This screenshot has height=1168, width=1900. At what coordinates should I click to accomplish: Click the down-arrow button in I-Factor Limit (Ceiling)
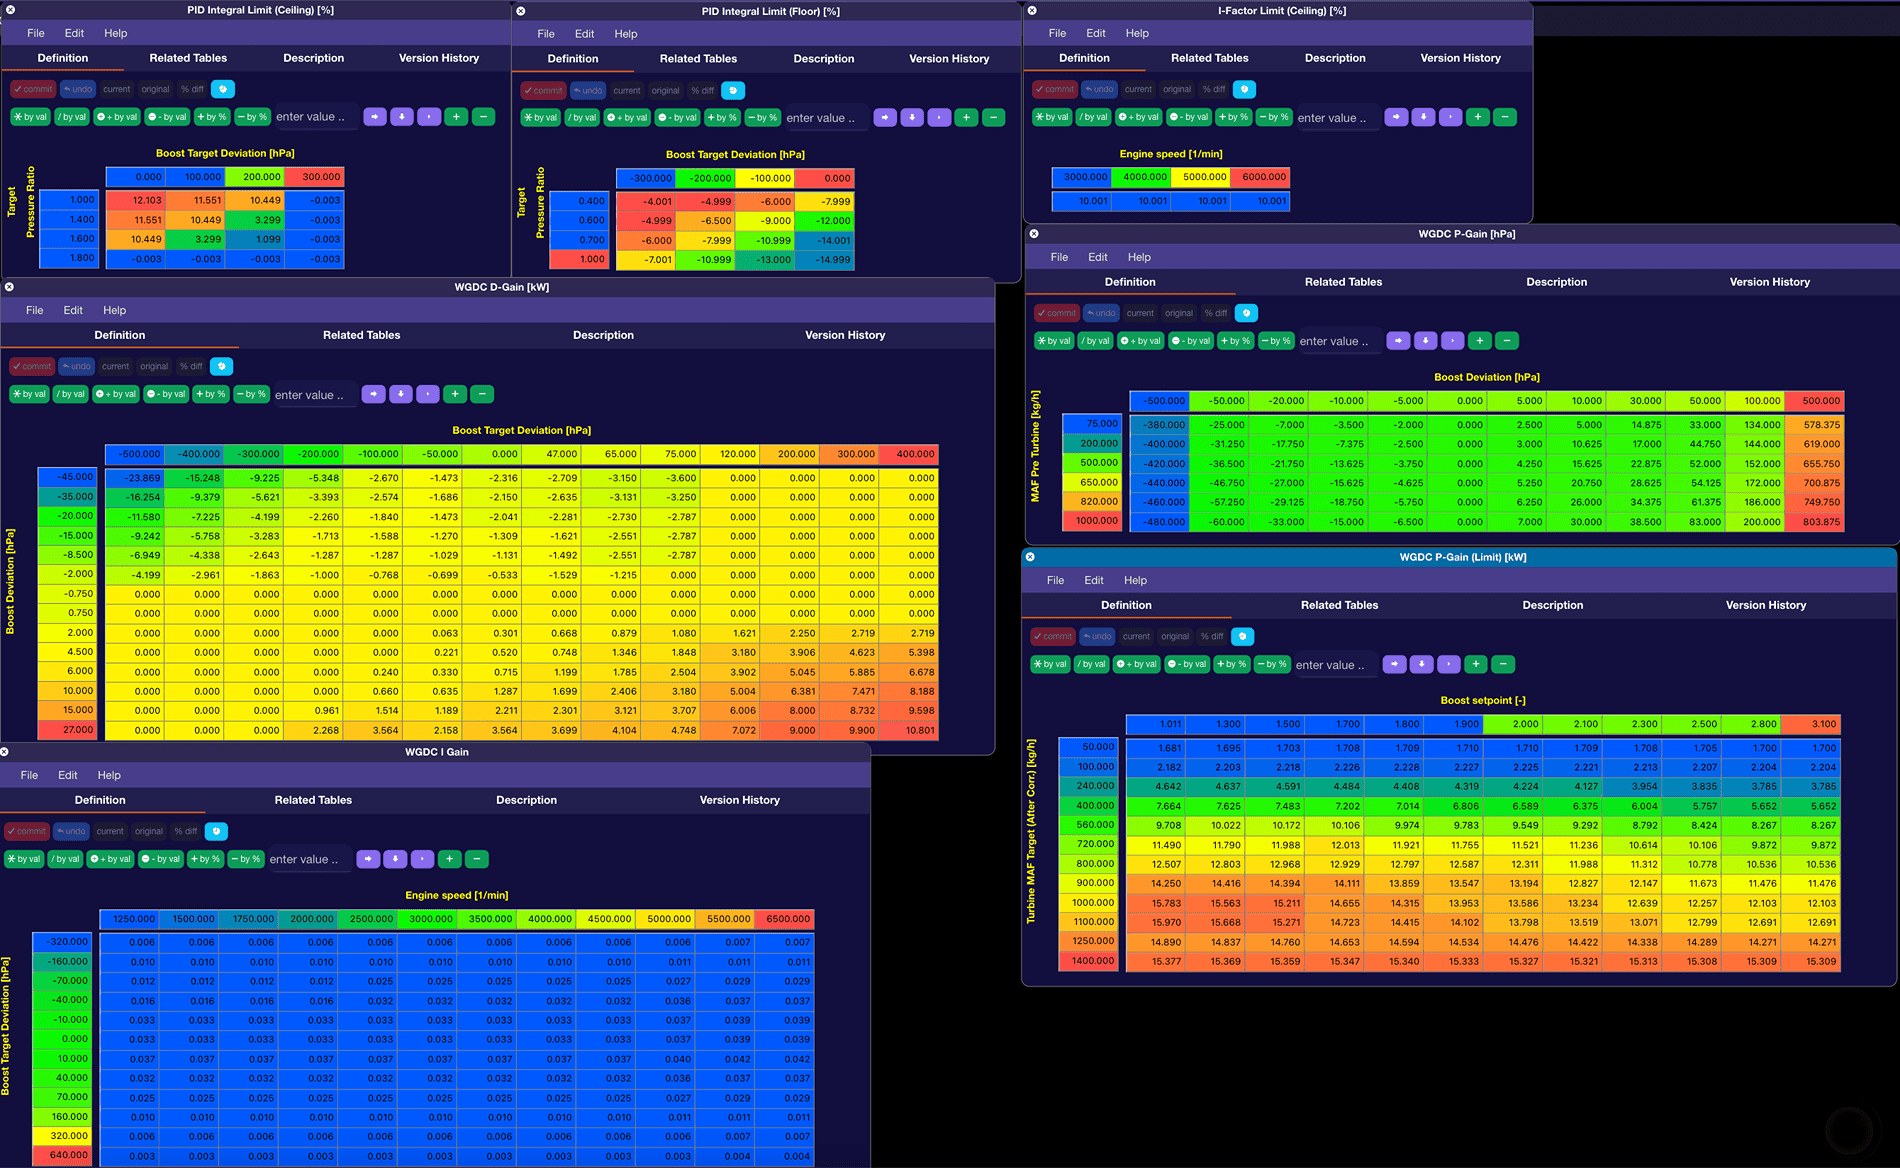pyautogui.click(x=1423, y=117)
